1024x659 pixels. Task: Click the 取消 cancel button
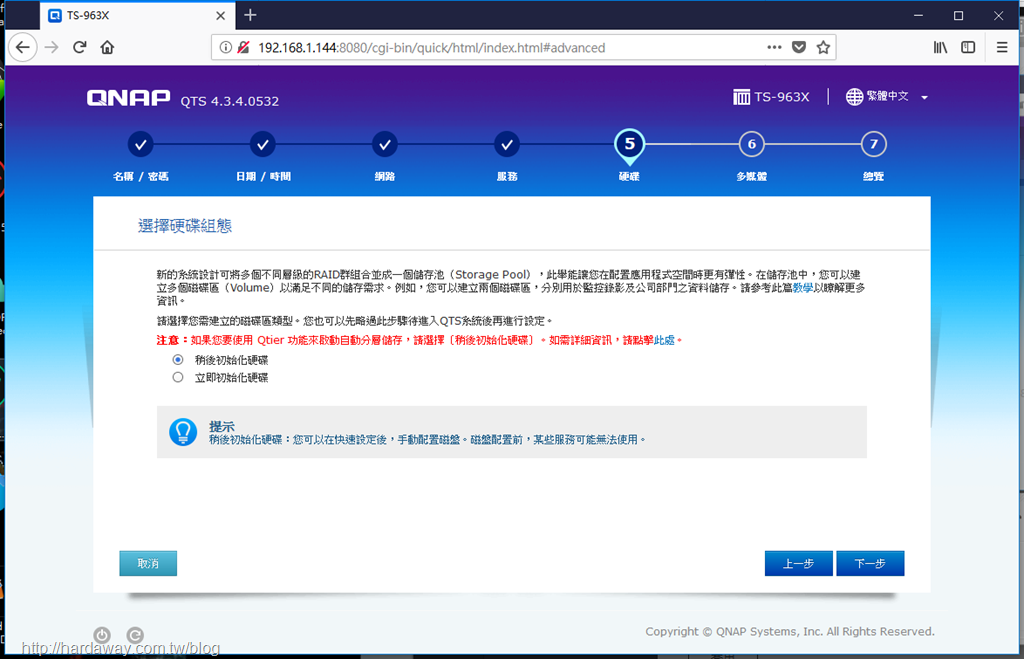tap(148, 564)
